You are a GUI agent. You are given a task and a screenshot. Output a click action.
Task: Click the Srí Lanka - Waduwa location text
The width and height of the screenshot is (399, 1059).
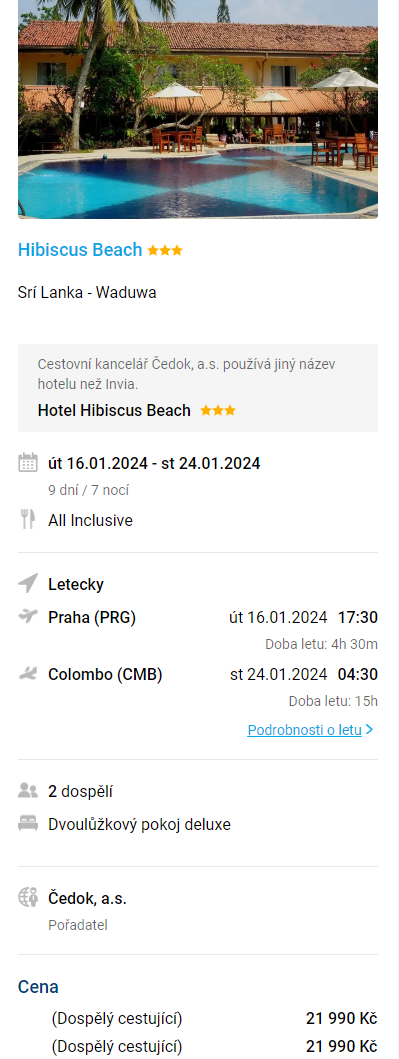(87, 292)
